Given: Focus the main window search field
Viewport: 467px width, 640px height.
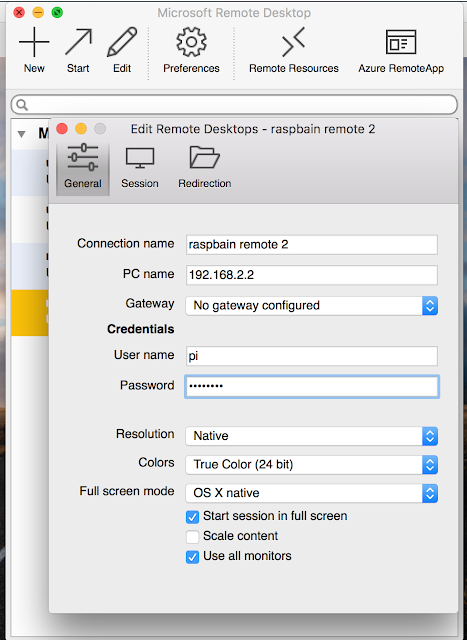Looking at the screenshot, I should [x=234, y=105].
